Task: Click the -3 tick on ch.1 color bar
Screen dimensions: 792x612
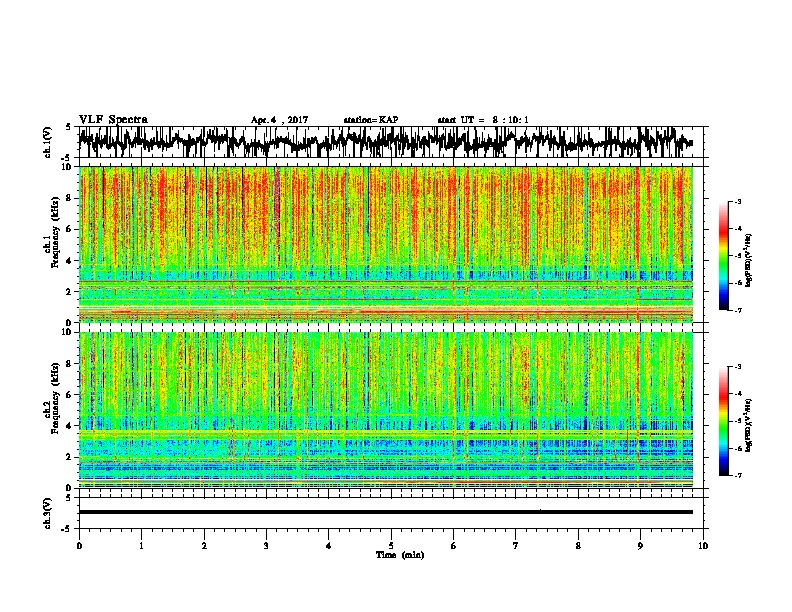Action: 738,202
